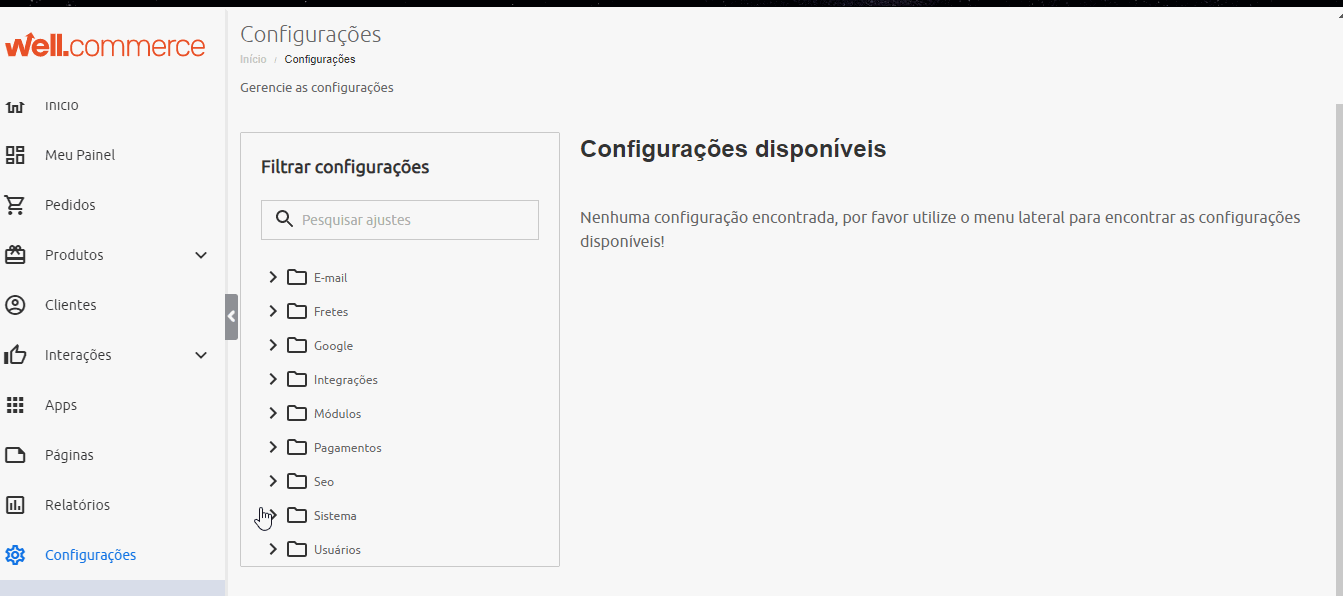
Task: Select the Fretes label in tree
Action: tap(331, 312)
